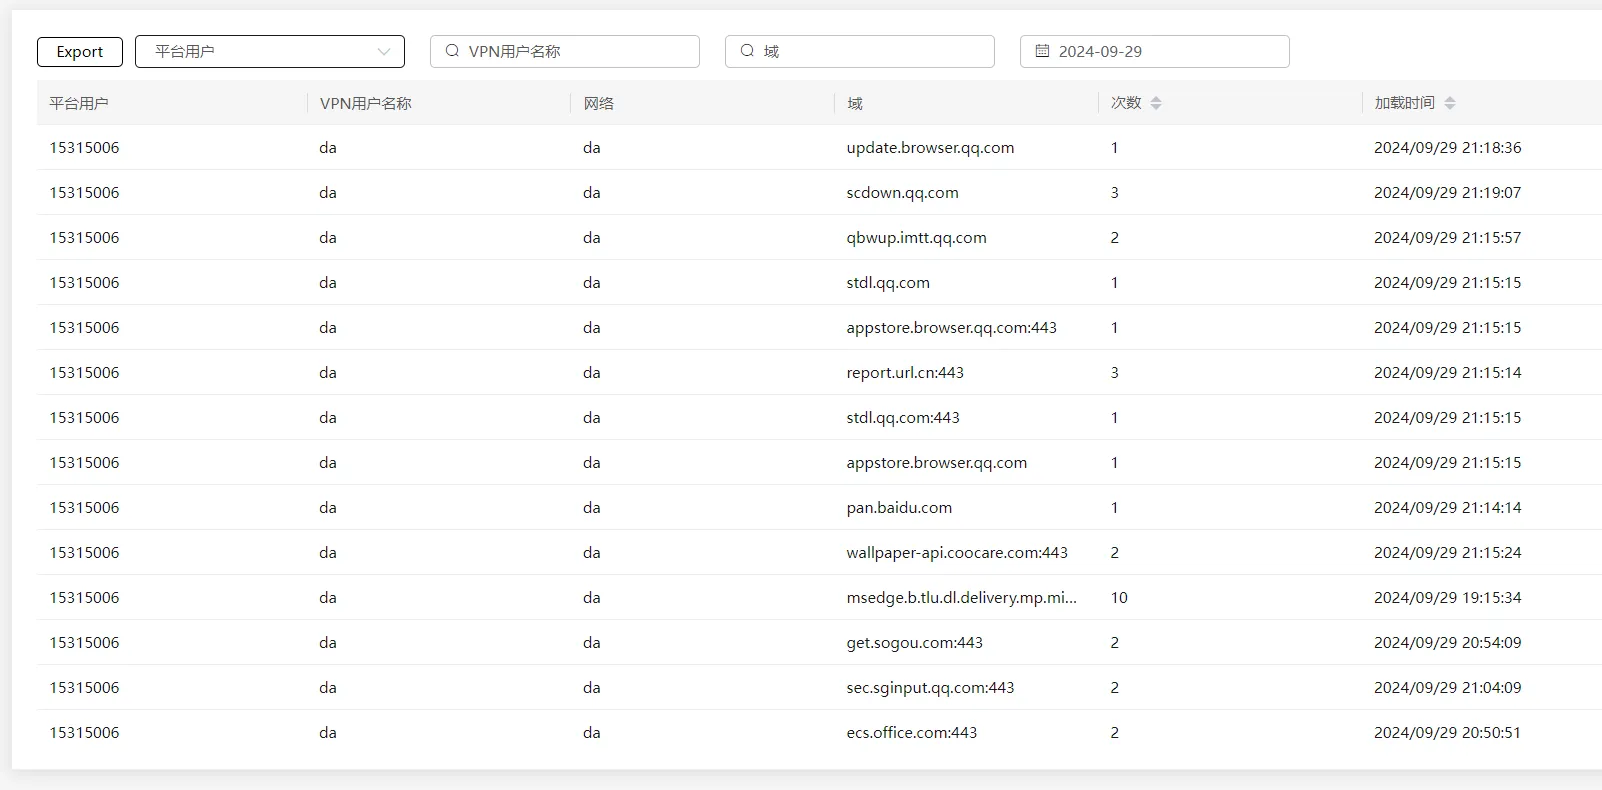Click timestamp 2024/09/29 21:04:09
The image size is (1602, 790).
pyautogui.click(x=1447, y=688)
